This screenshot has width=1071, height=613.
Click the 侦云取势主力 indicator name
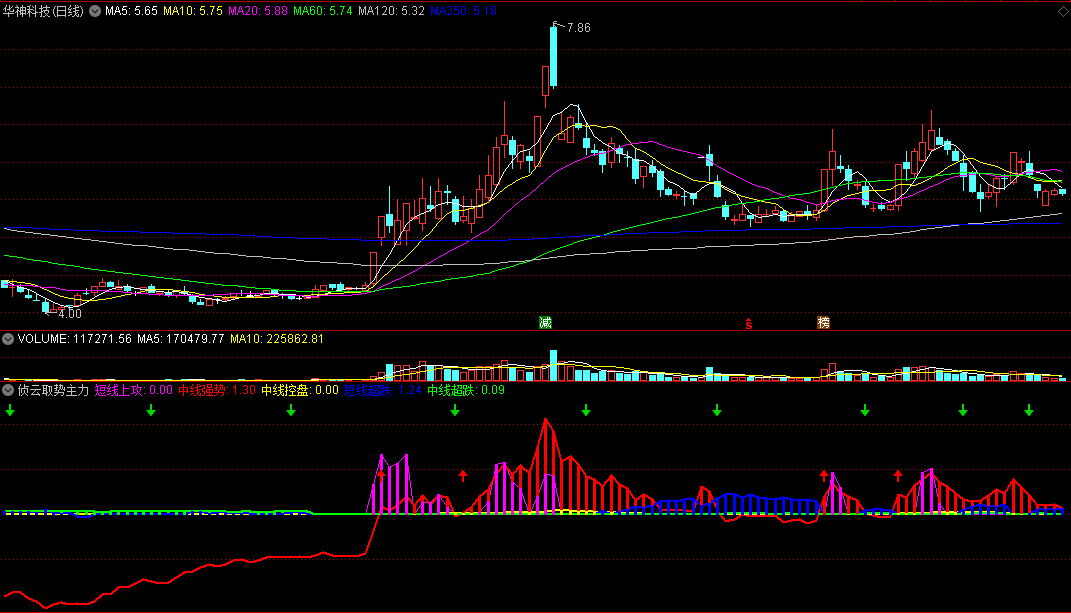pos(53,390)
